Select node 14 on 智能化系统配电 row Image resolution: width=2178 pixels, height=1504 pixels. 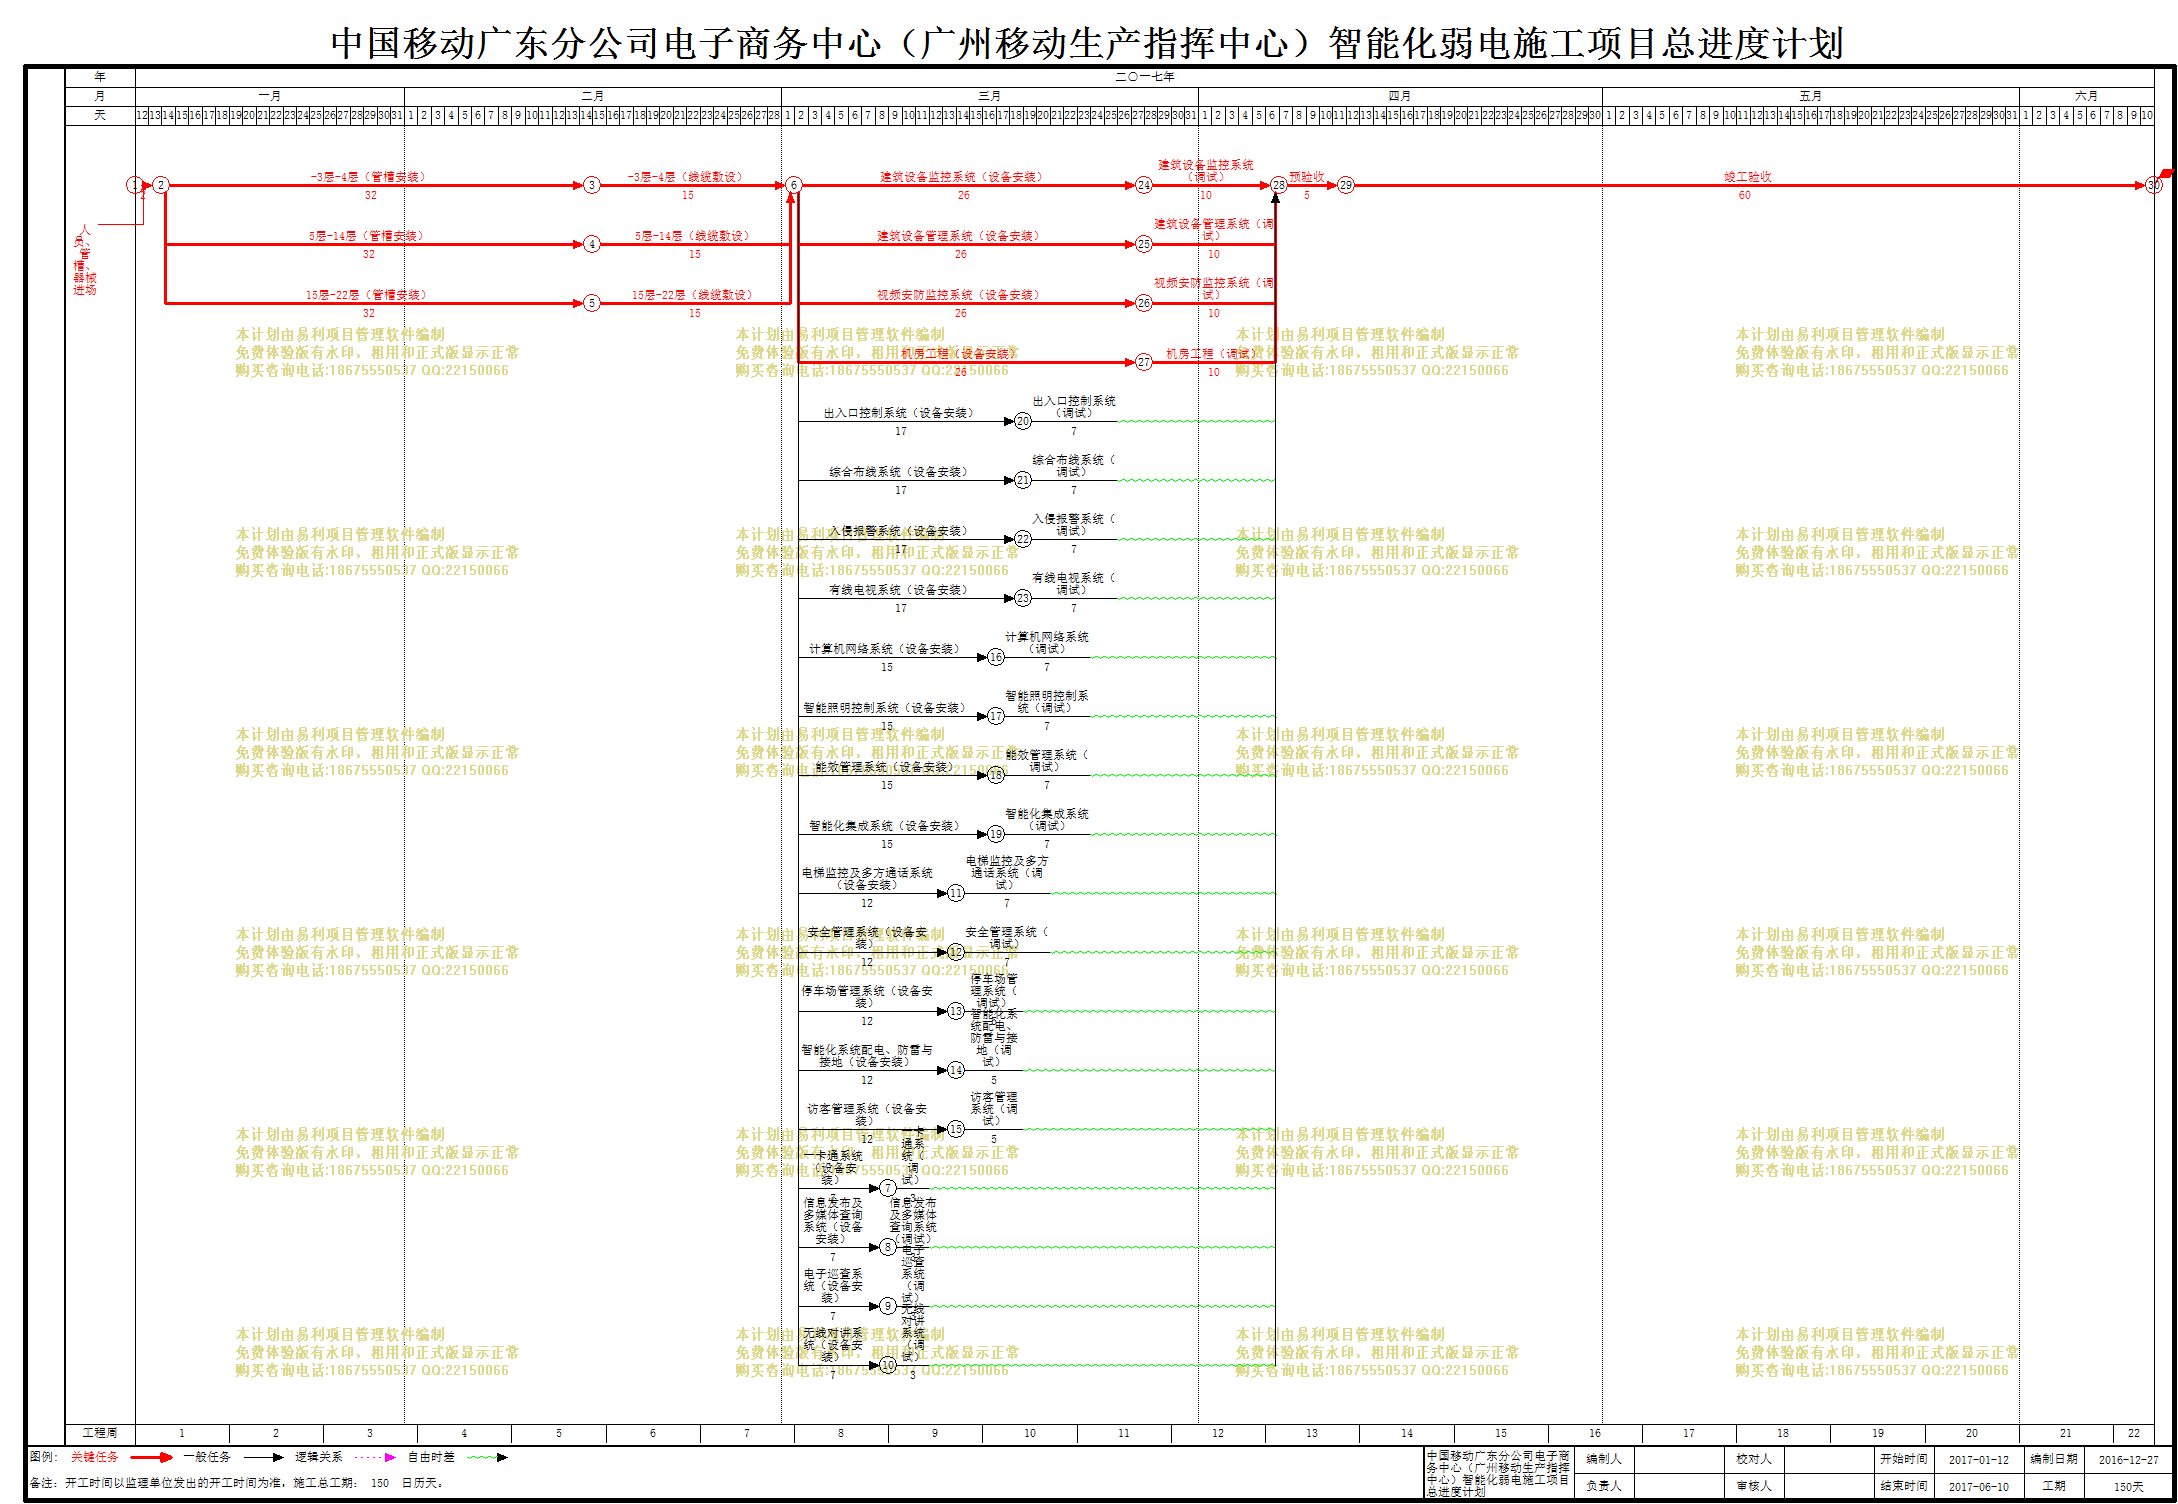(956, 1070)
